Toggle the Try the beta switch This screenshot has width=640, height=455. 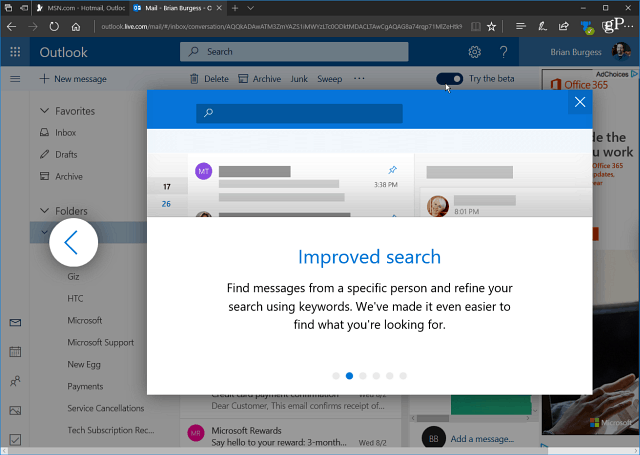(449, 78)
